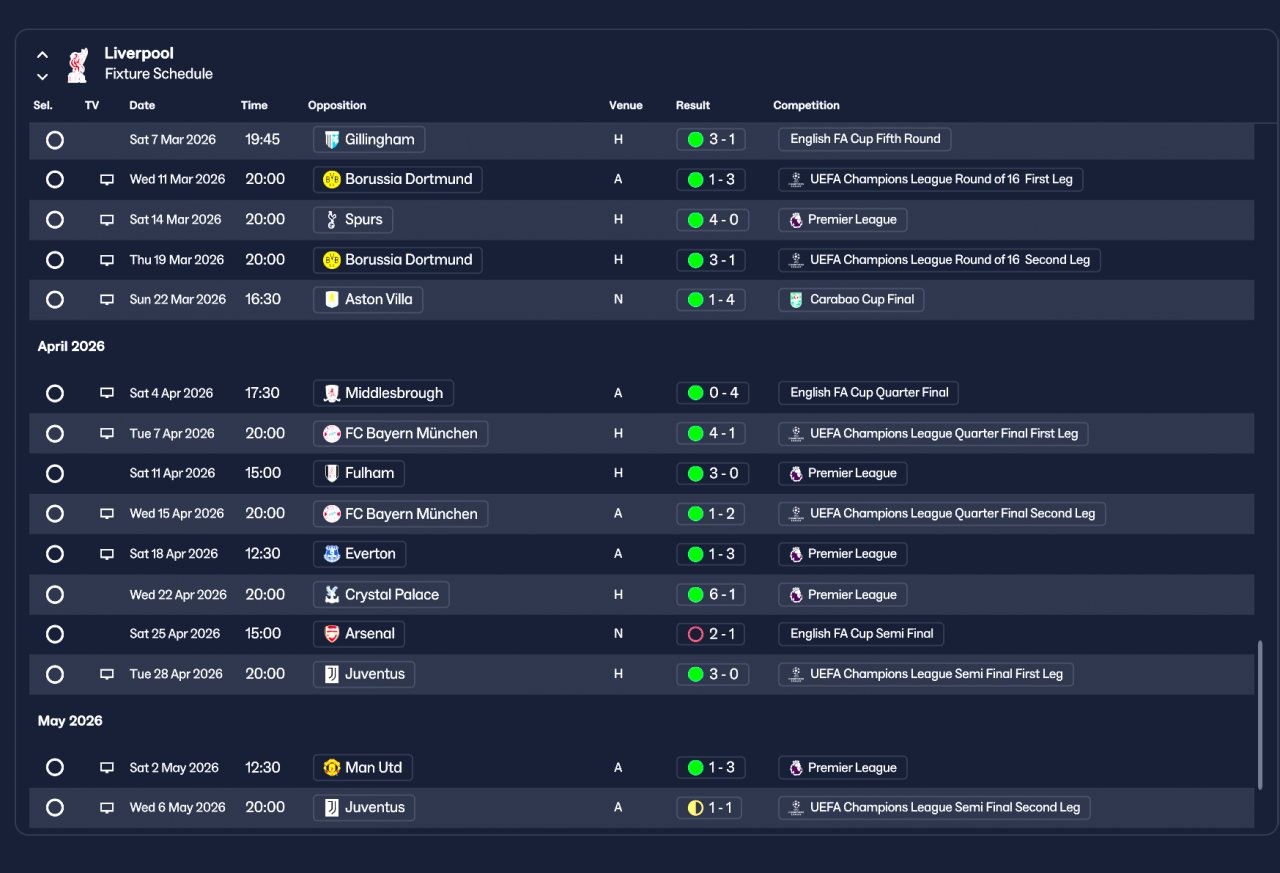This screenshot has height=873, width=1280.
Task: Click Carabao Cup trophy icon
Action: (x=796, y=299)
